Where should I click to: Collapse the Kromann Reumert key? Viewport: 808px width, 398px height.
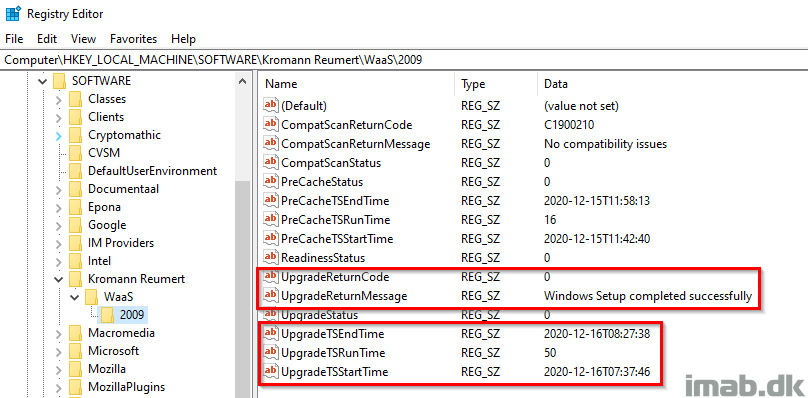click(58, 279)
